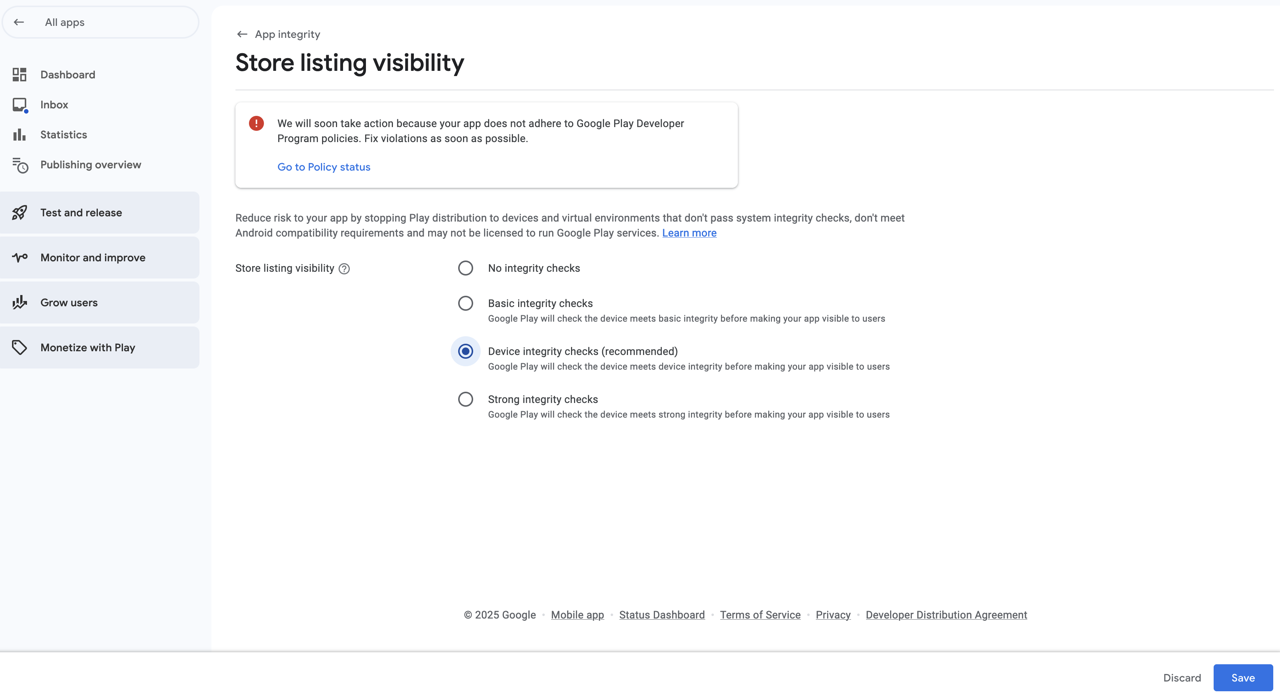The width and height of the screenshot is (1280, 695).
Task: Select Monitor and improve heartbeat icon
Action: (19, 257)
